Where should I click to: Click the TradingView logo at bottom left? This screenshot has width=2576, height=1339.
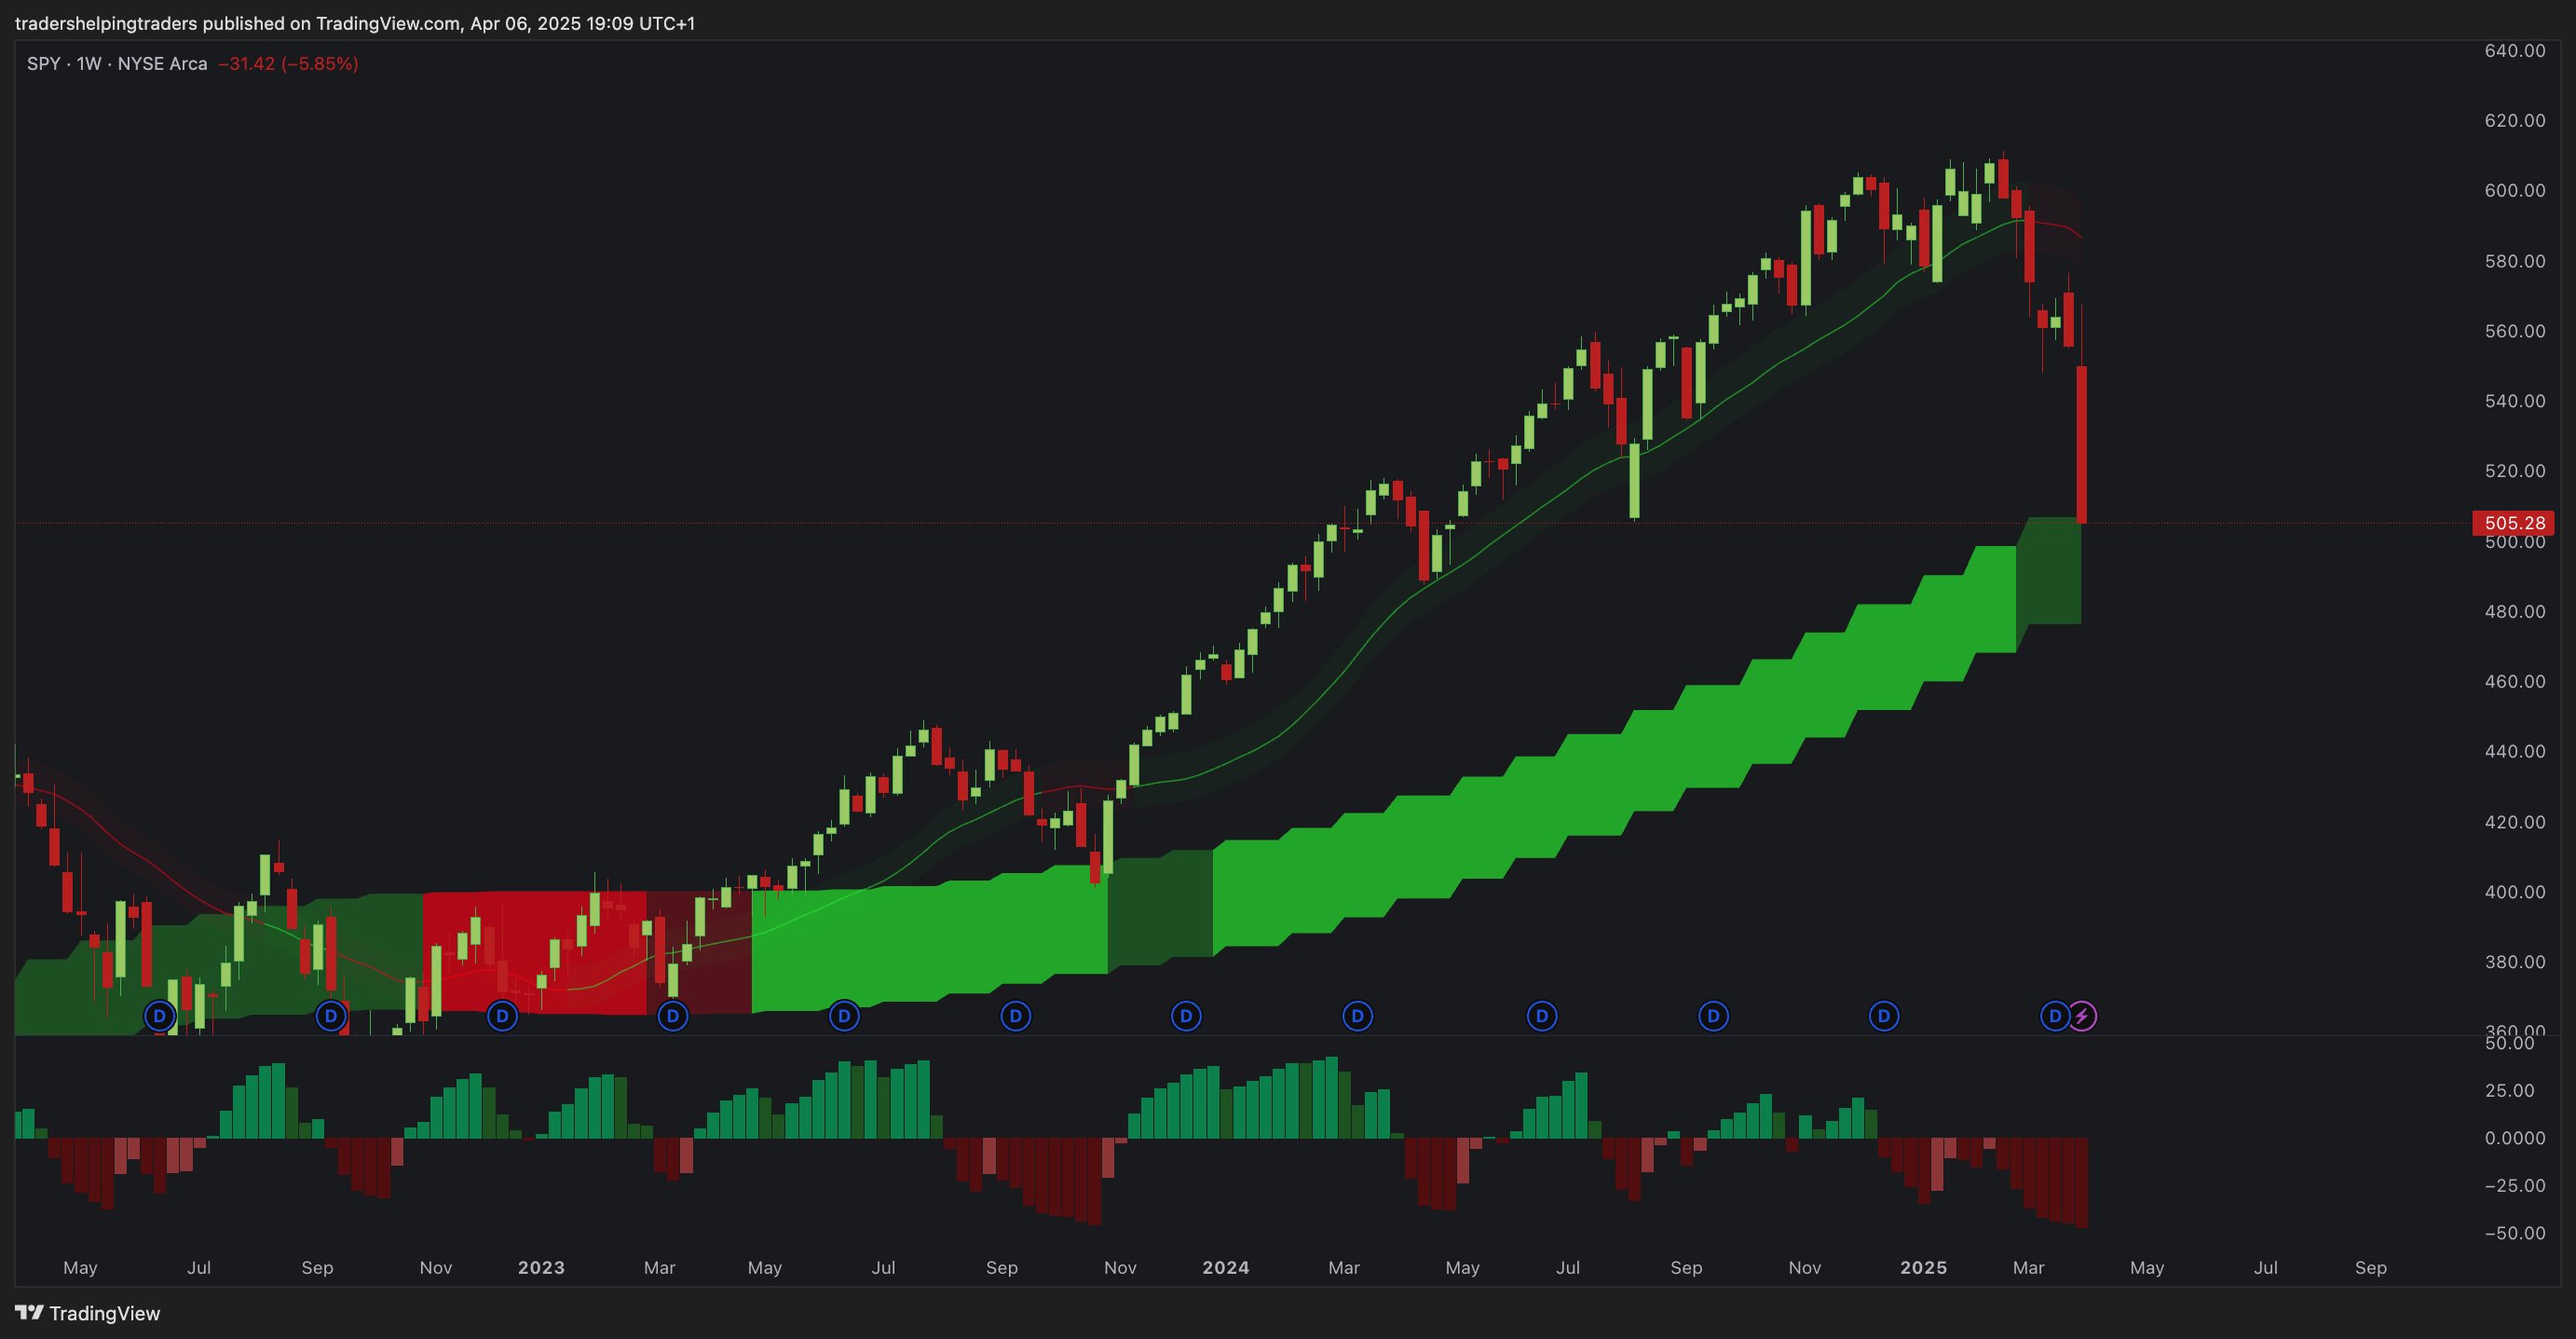(88, 1313)
